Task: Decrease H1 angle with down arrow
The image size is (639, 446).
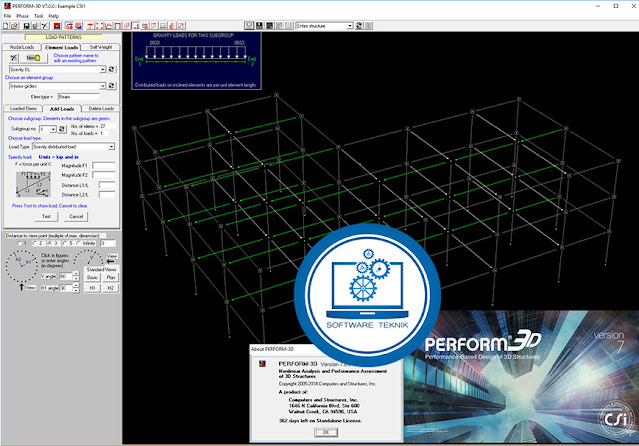Action: click(x=76, y=291)
